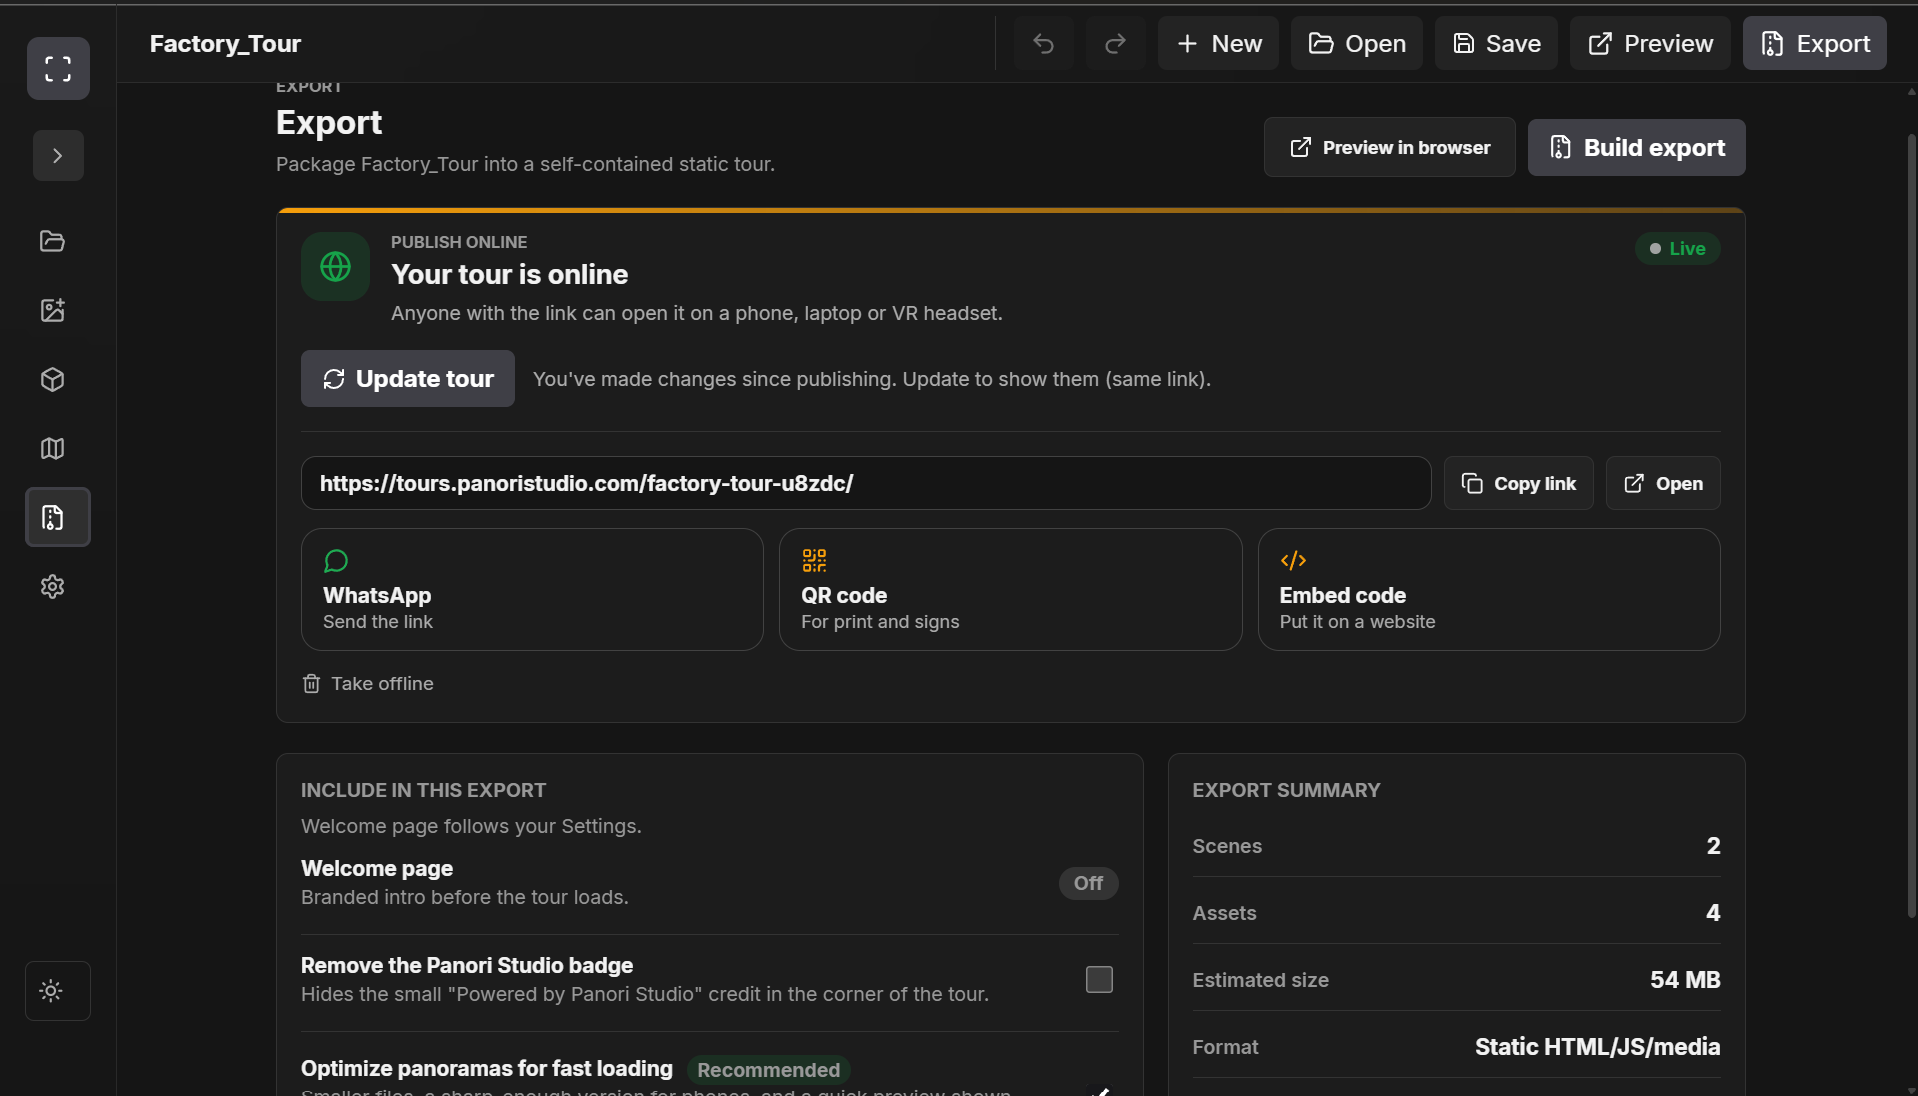
Task: Click the redo arrow
Action: [1115, 43]
